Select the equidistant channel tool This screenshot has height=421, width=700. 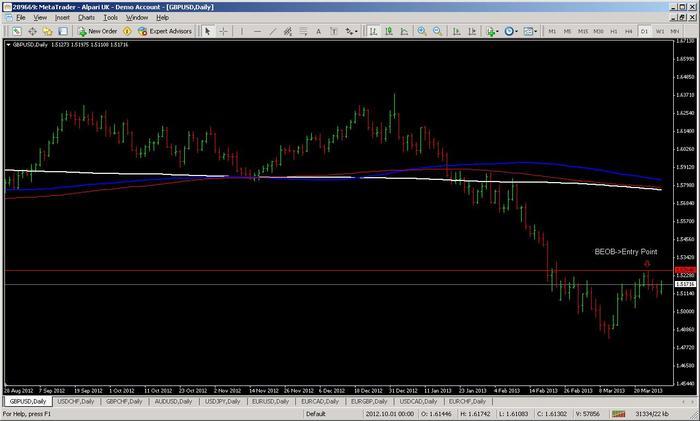coord(288,31)
